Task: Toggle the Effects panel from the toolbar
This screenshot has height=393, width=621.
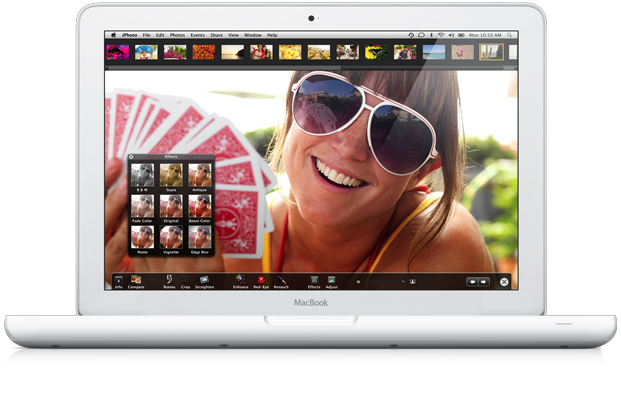Action: [x=314, y=282]
